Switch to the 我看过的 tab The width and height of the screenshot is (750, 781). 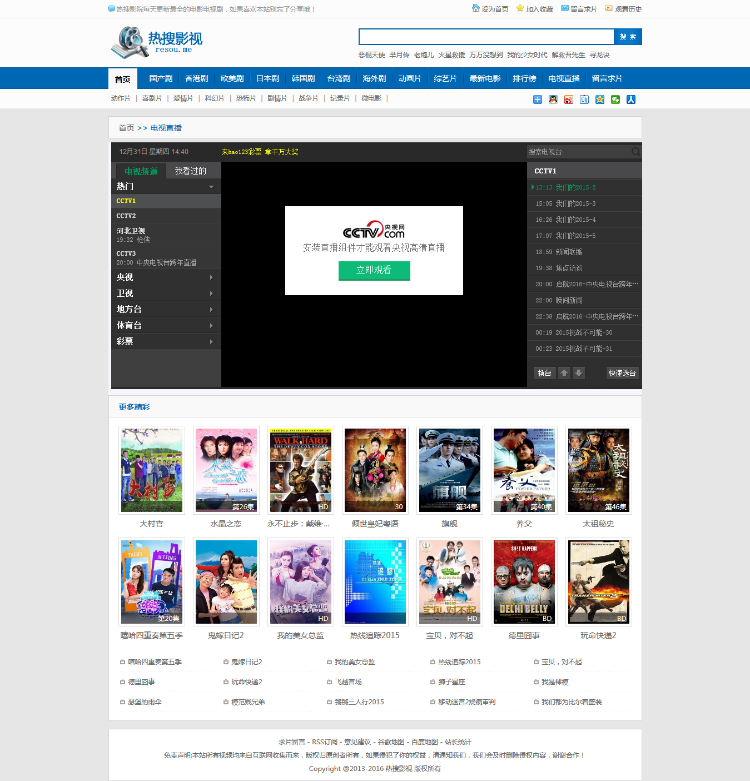coord(191,171)
